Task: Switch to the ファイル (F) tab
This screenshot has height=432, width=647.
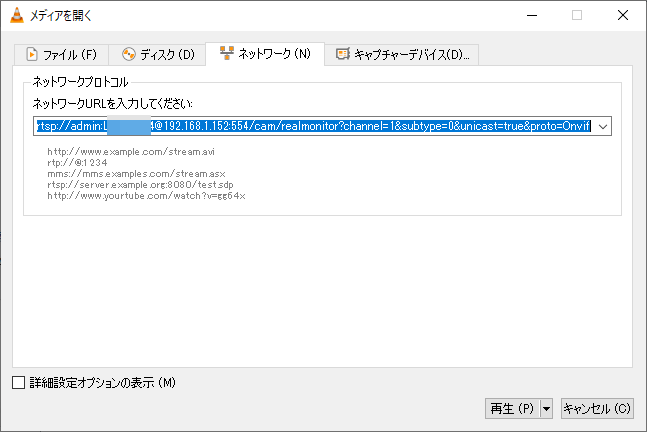Action: pyautogui.click(x=61, y=54)
